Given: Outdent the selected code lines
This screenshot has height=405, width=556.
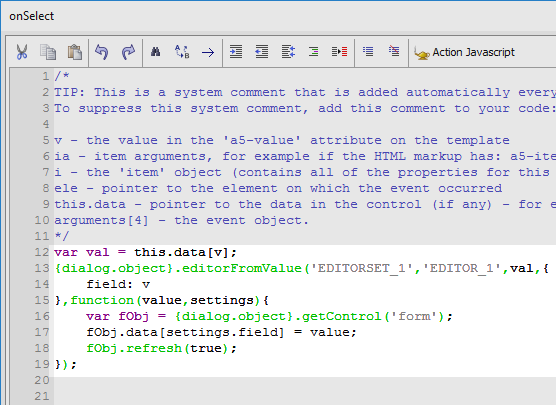Looking at the screenshot, I should [262, 52].
